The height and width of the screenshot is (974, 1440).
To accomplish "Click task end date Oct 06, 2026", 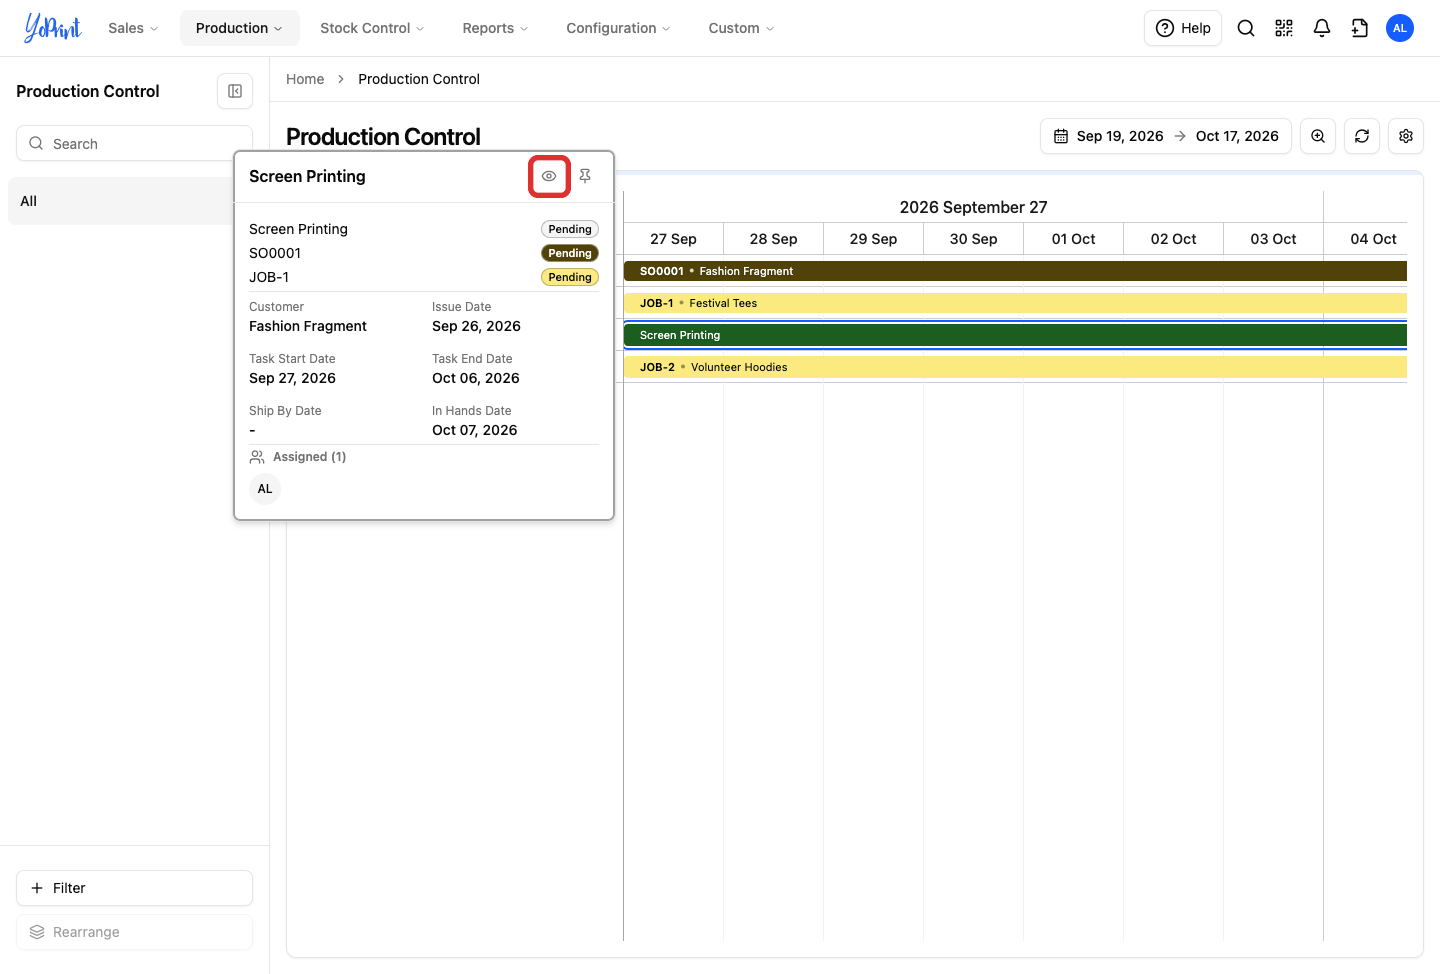I will (x=476, y=378).
